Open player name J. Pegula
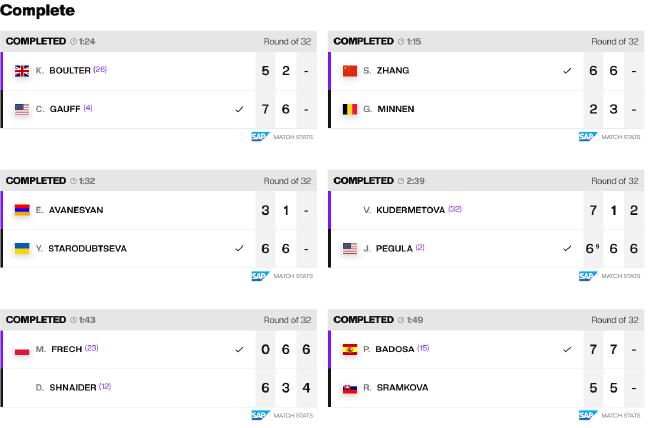Screen dimensions: 650x428 [x=388, y=249]
